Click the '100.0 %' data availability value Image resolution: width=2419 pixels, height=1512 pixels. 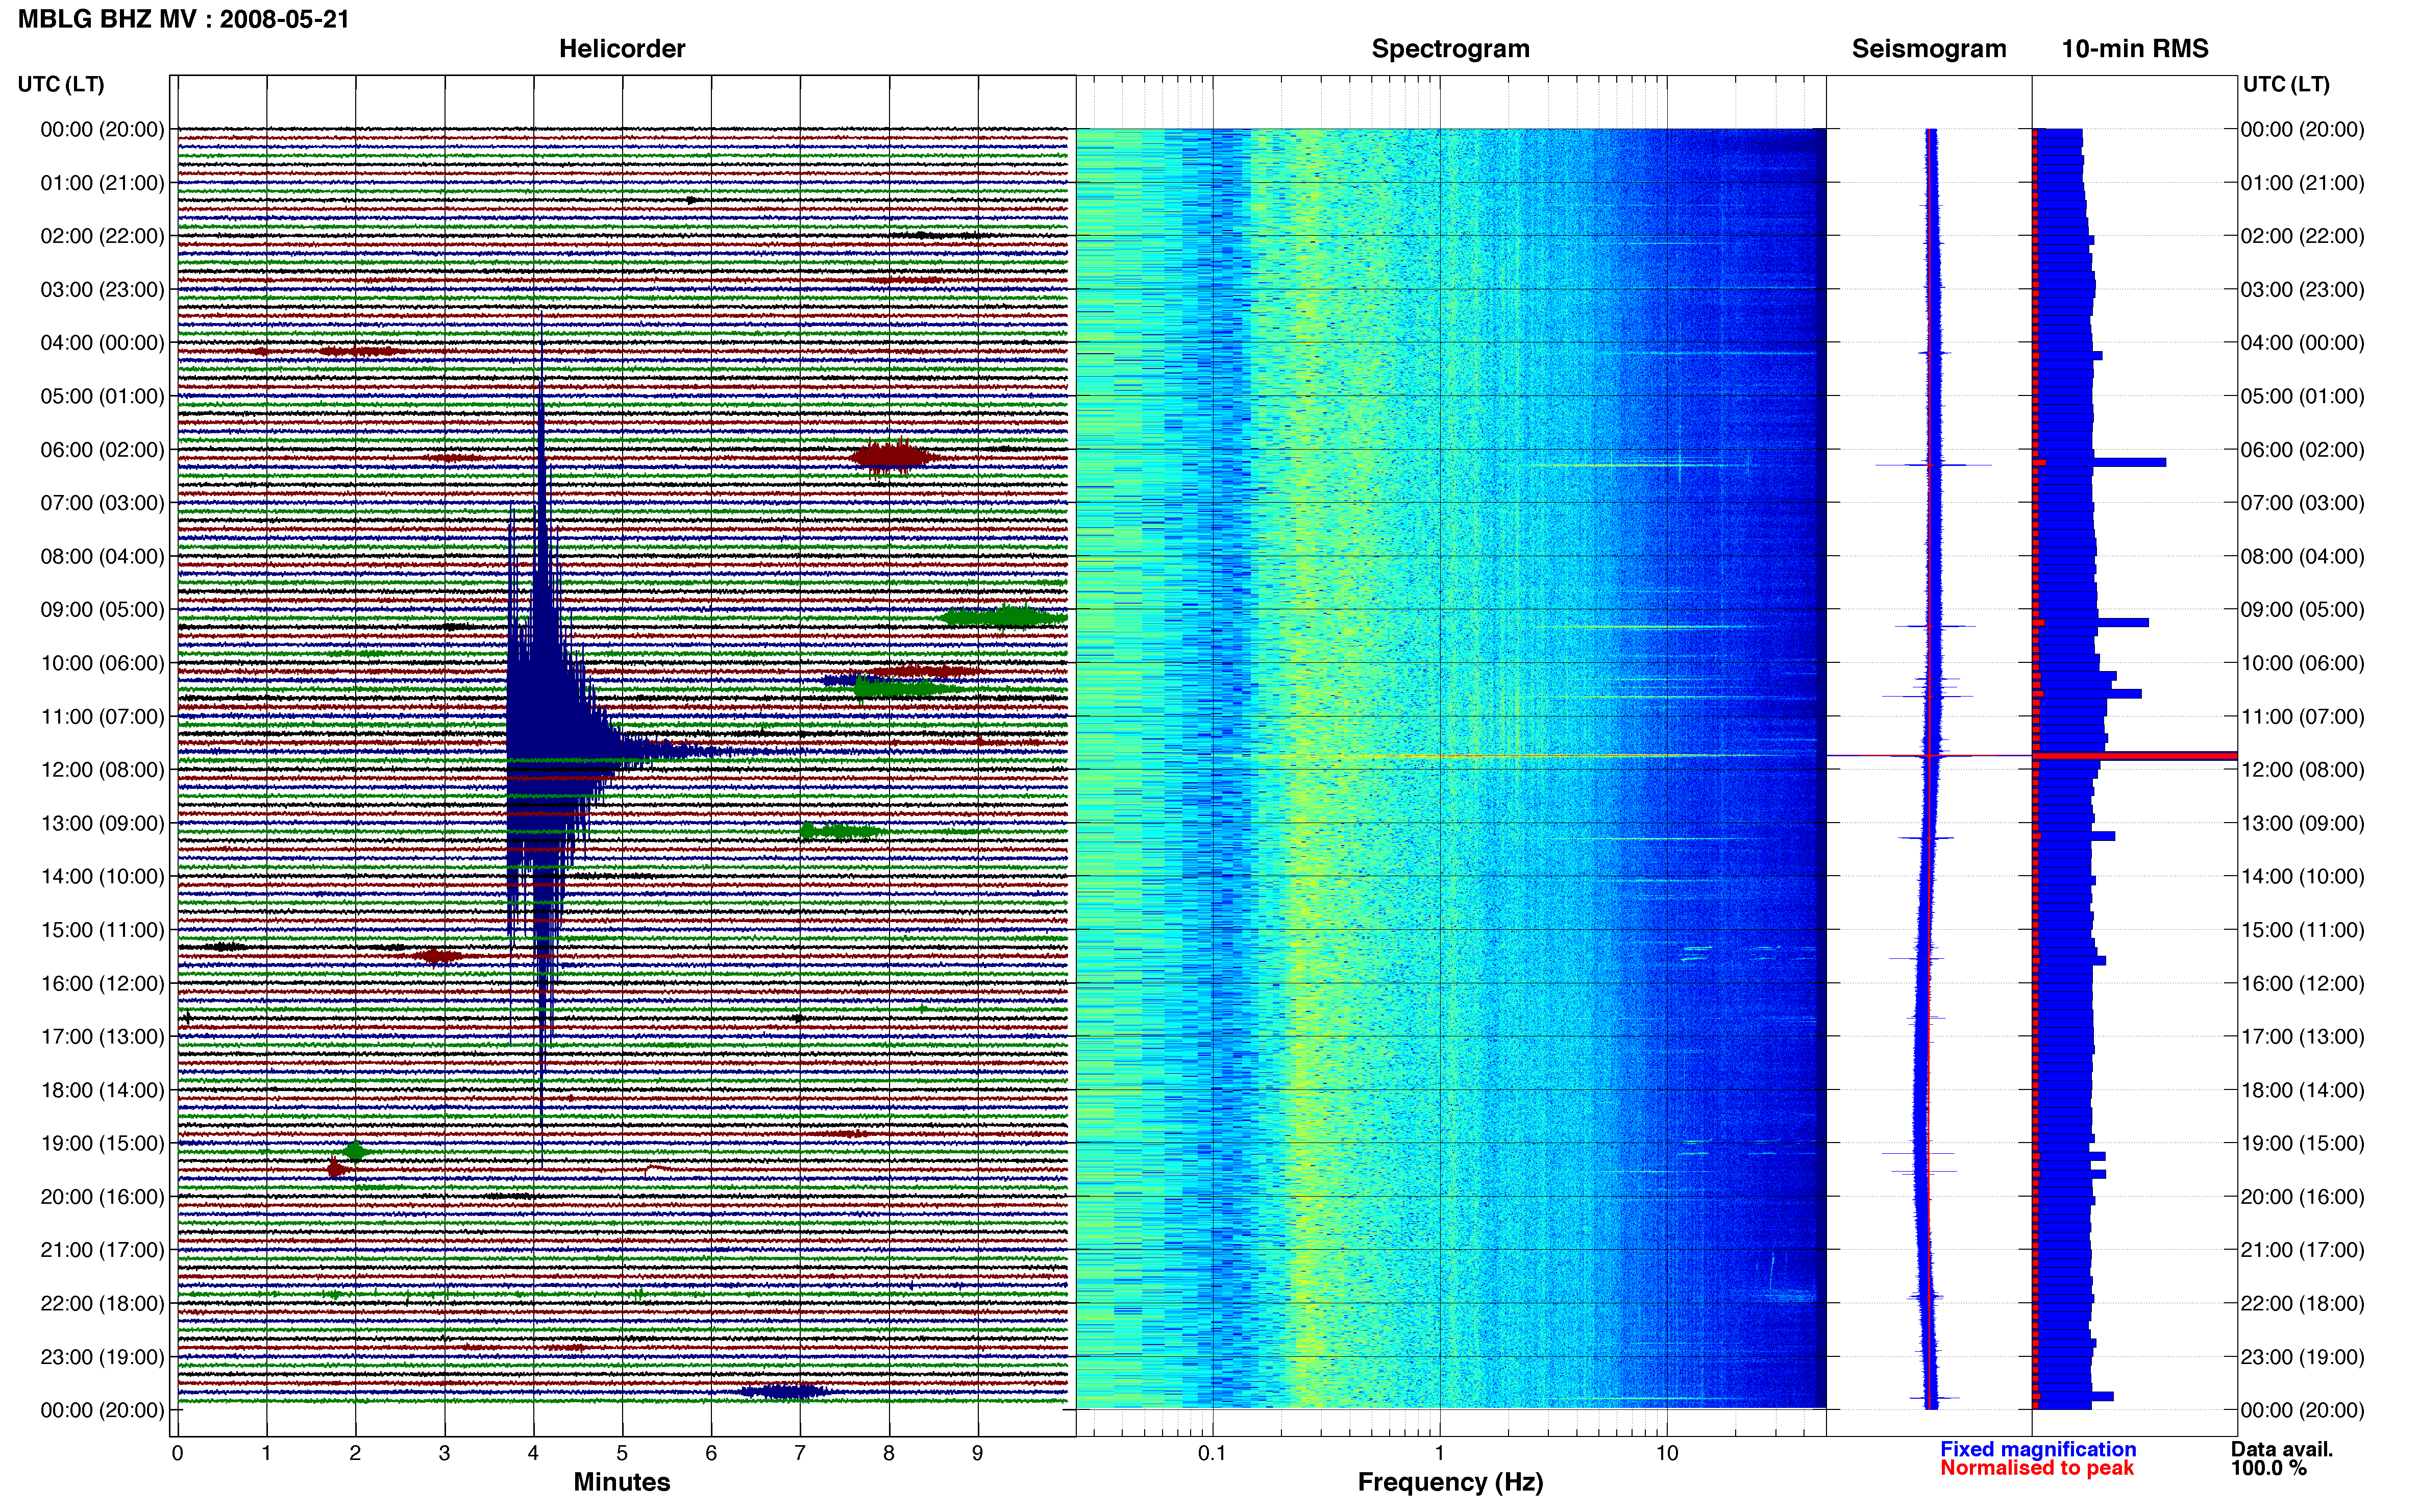coord(2268,1468)
